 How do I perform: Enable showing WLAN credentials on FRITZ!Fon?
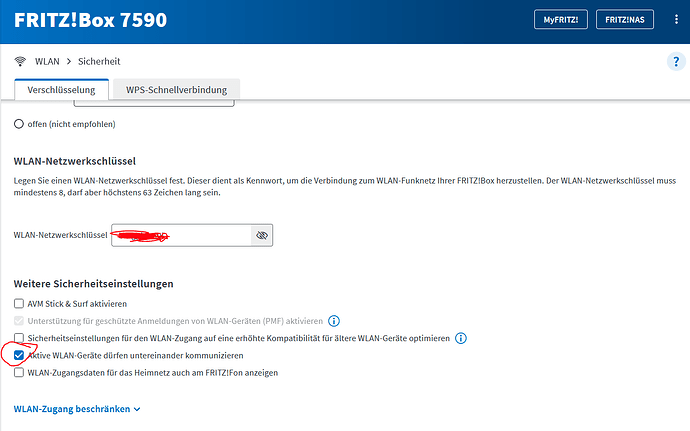point(18,372)
